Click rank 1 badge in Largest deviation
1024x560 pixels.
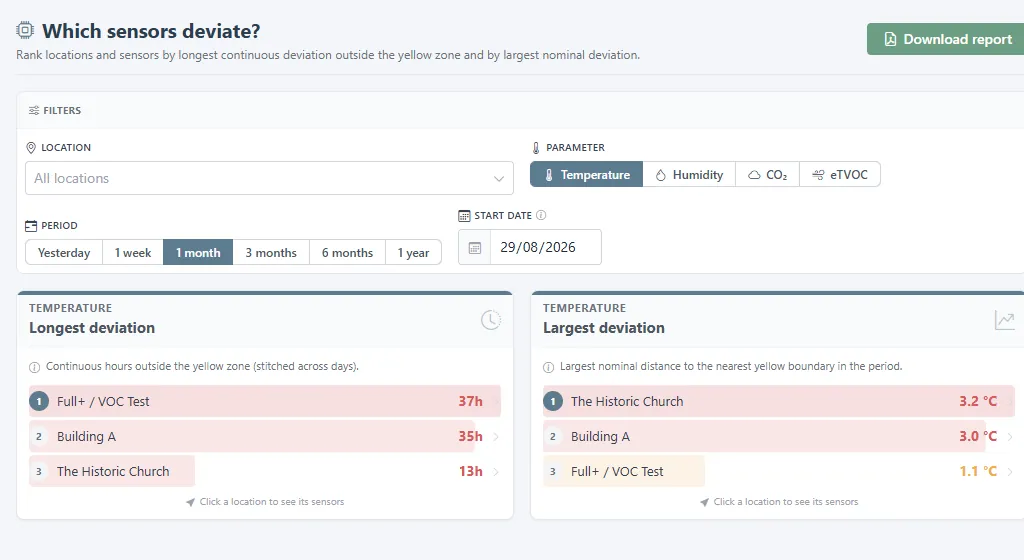[x=553, y=401]
